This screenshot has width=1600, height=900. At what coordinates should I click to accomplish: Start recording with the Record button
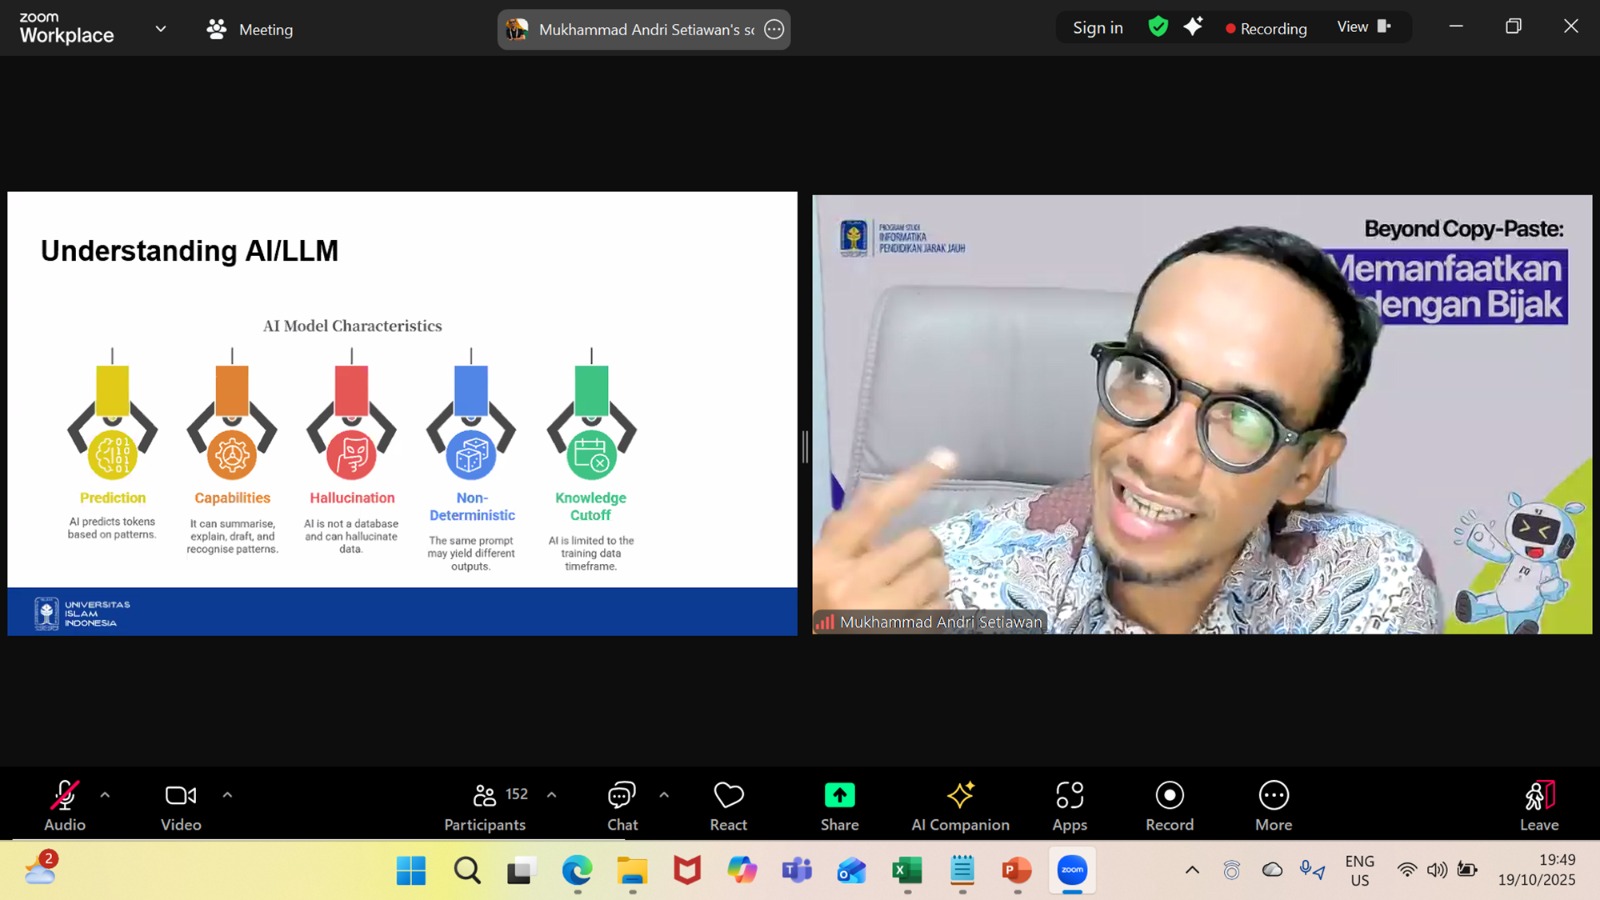click(x=1169, y=805)
